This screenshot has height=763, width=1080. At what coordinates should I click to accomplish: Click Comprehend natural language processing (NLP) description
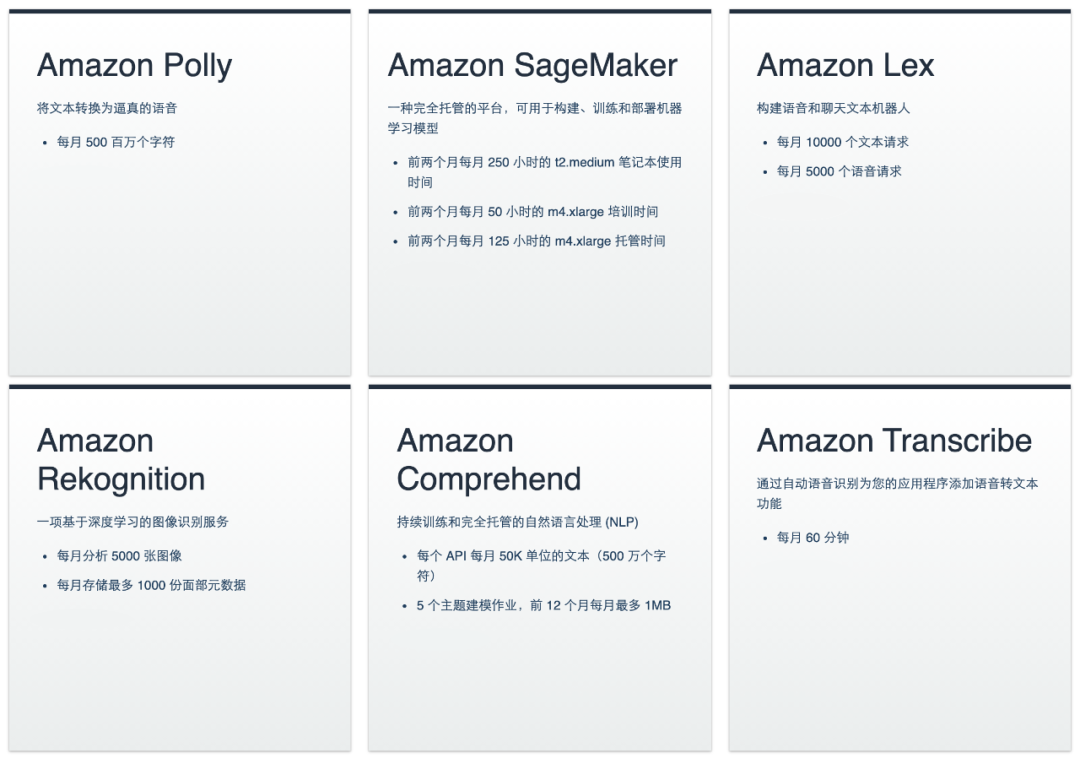point(517,522)
